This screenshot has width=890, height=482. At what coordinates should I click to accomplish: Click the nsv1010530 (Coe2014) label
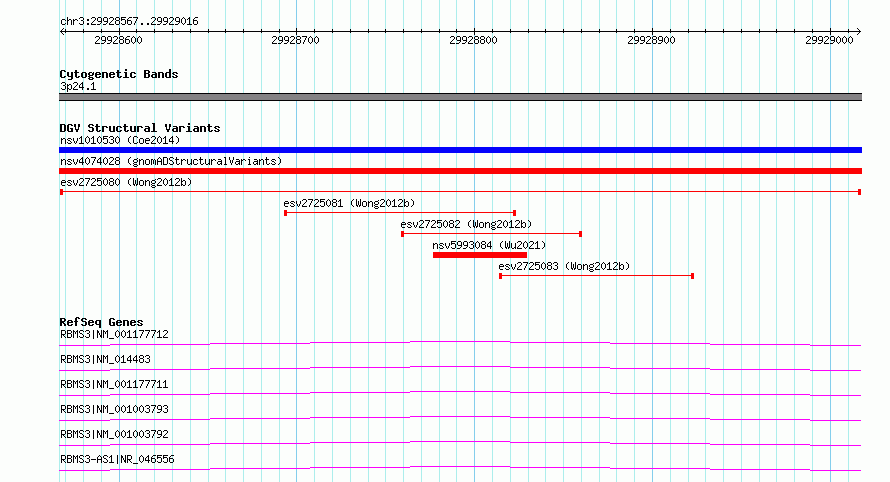pyautogui.click(x=120, y=140)
